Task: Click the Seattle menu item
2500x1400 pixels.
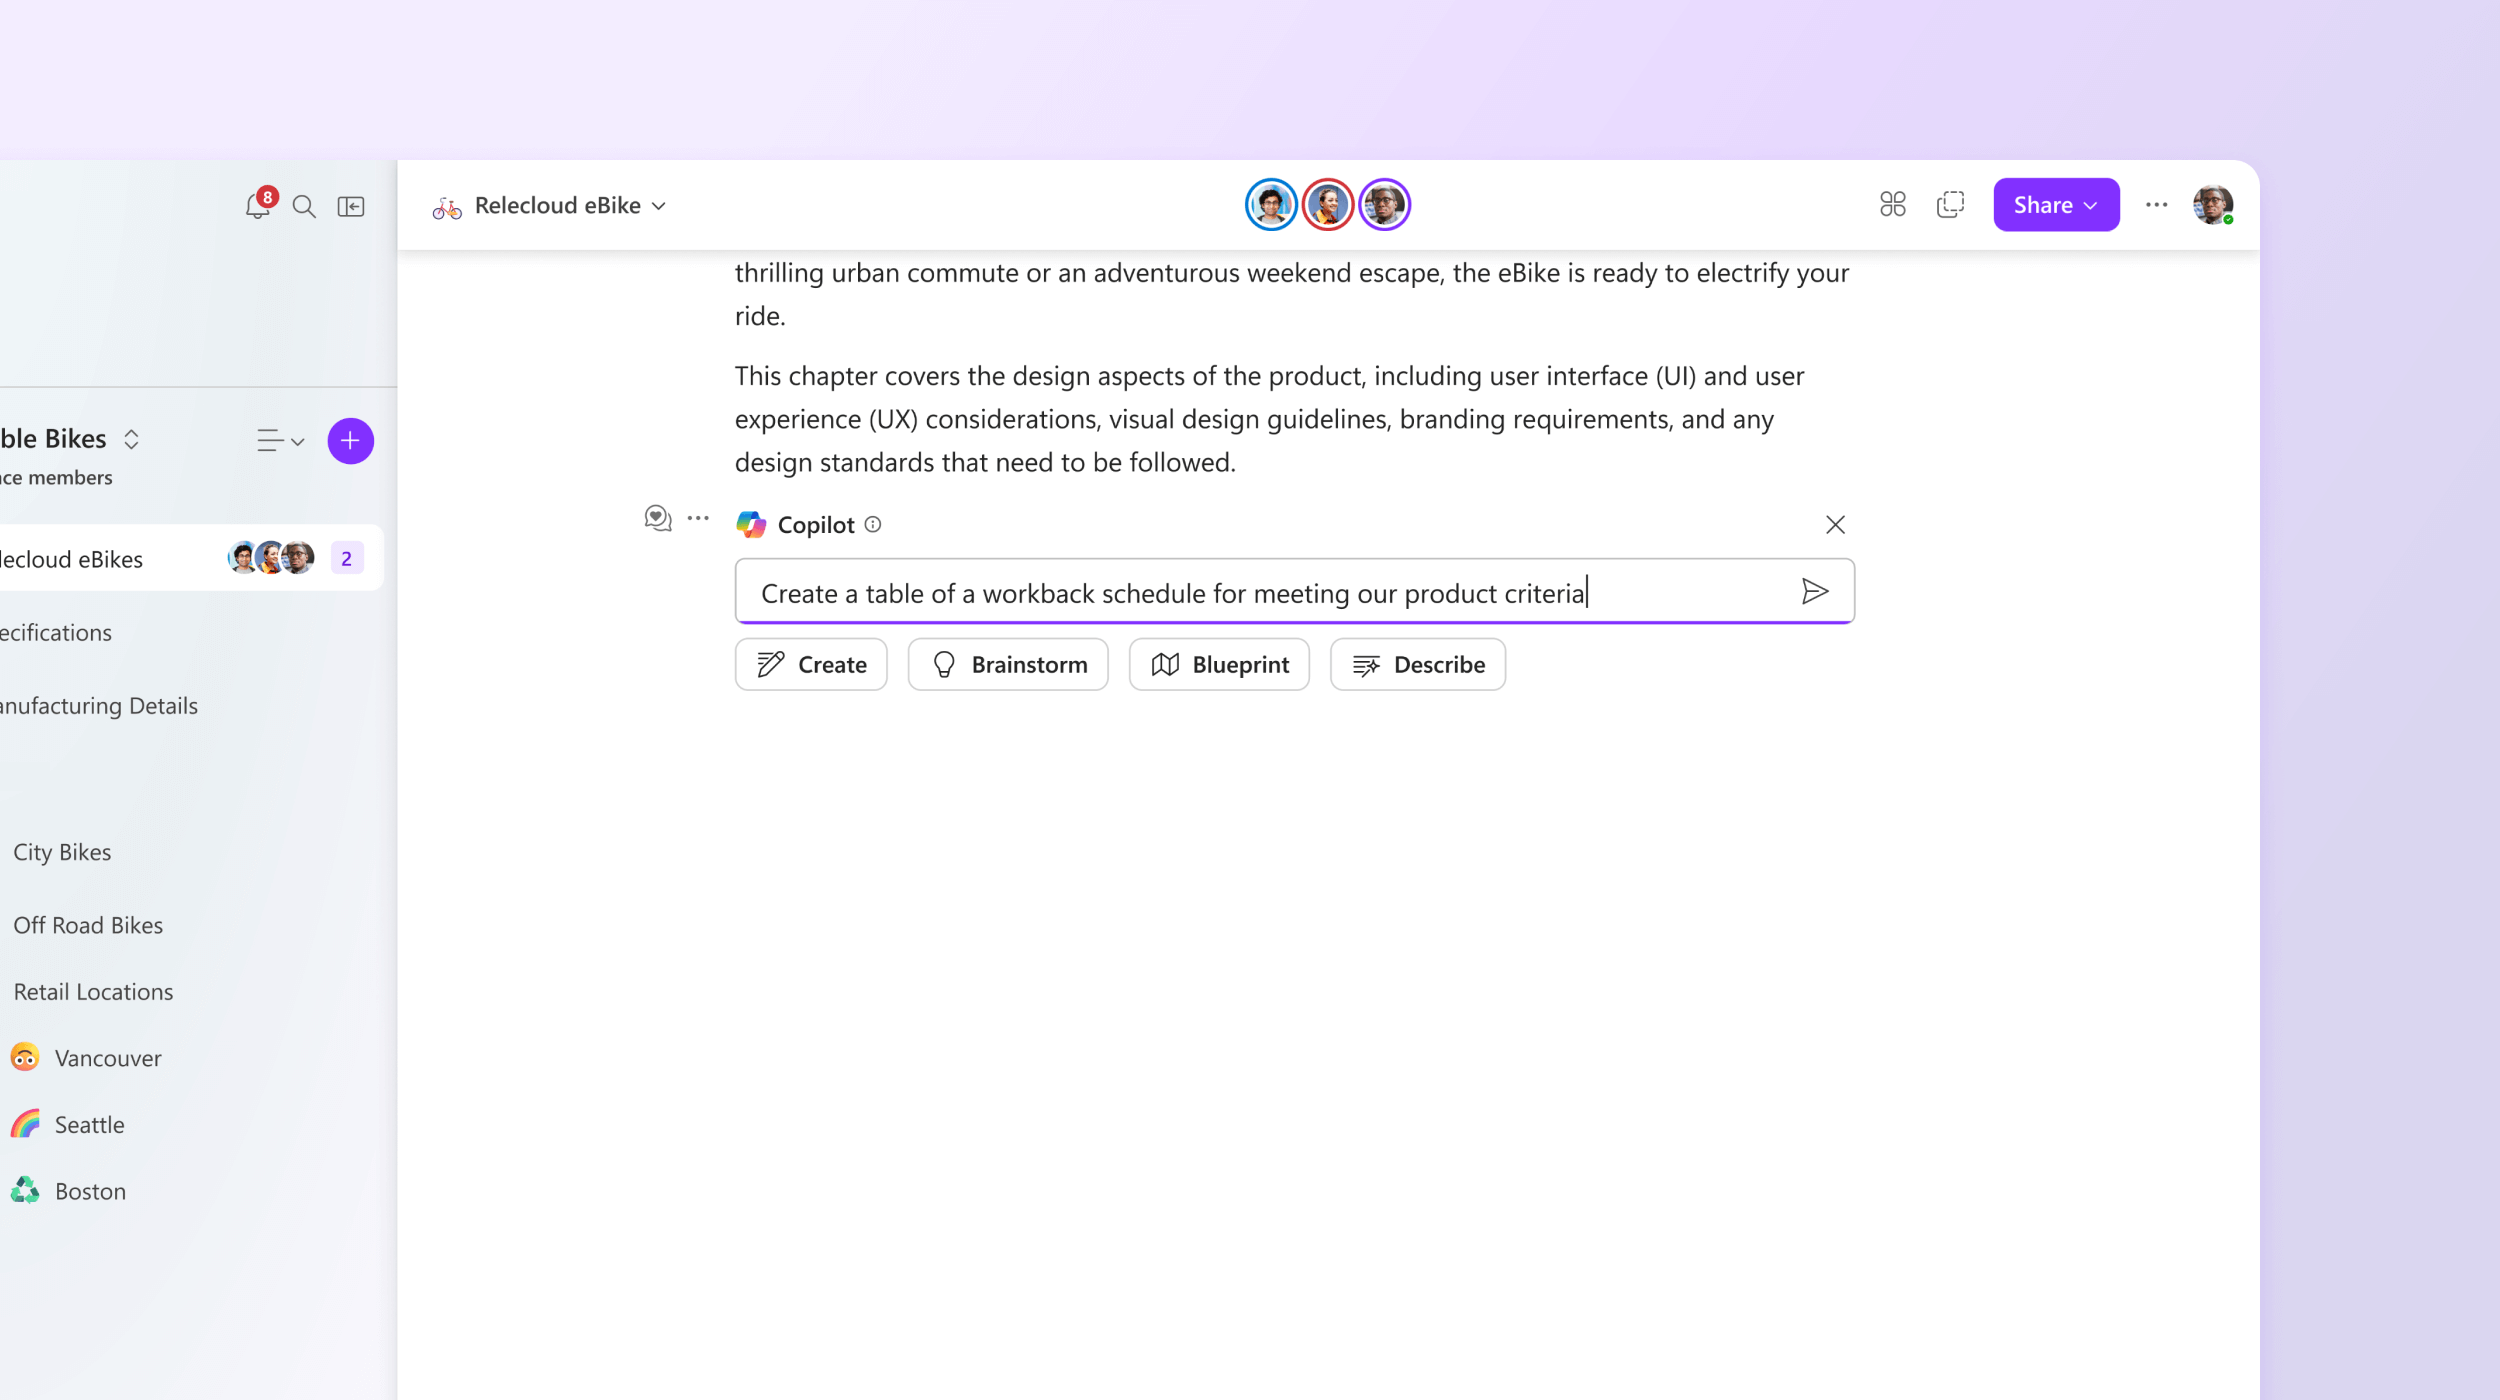Action: point(88,1125)
